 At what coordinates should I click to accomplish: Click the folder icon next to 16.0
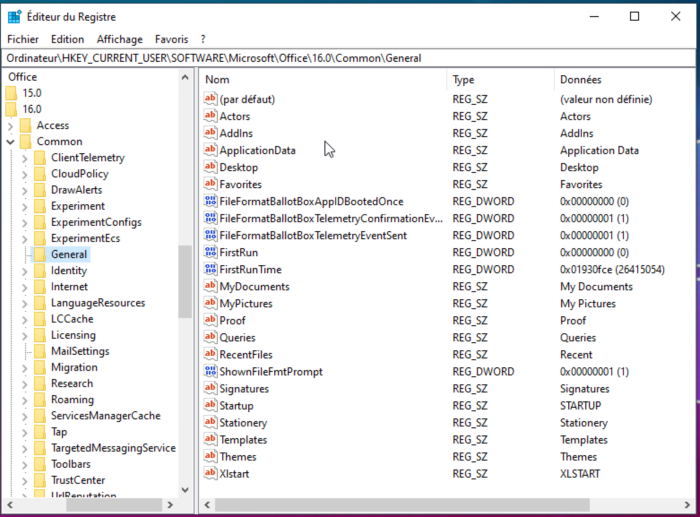pos(11,109)
